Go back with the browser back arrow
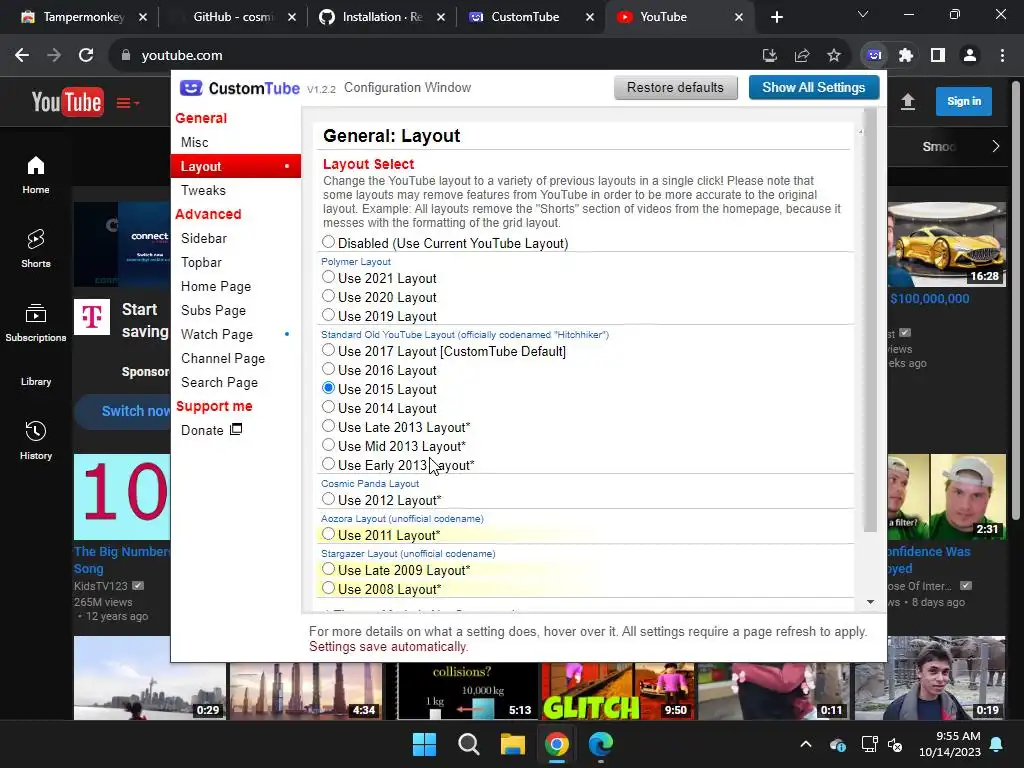Viewport: 1024px width, 768px height. [22, 56]
